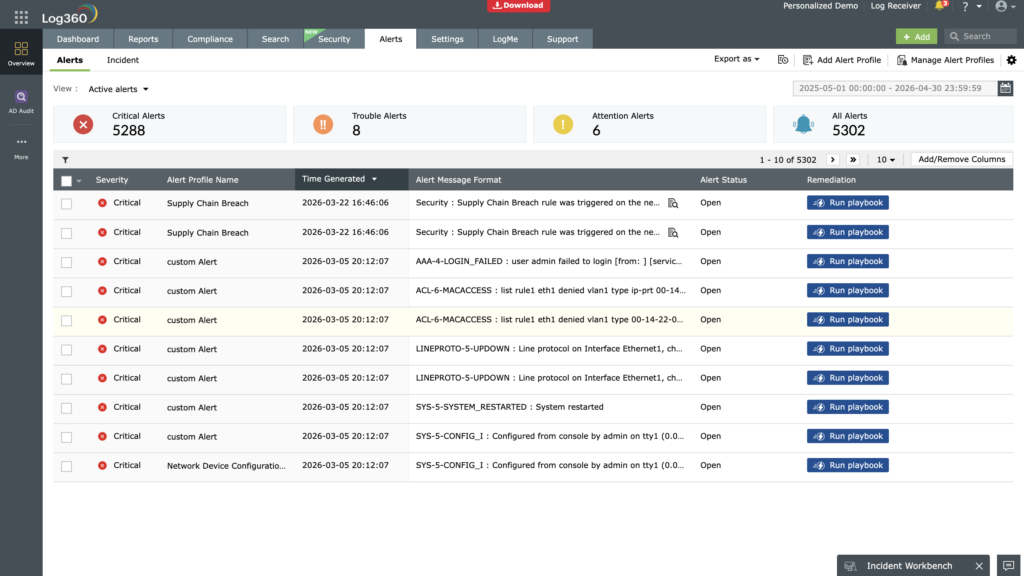Open the Active alerts view dropdown
The width and height of the screenshot is (1024, 576).
118,89
